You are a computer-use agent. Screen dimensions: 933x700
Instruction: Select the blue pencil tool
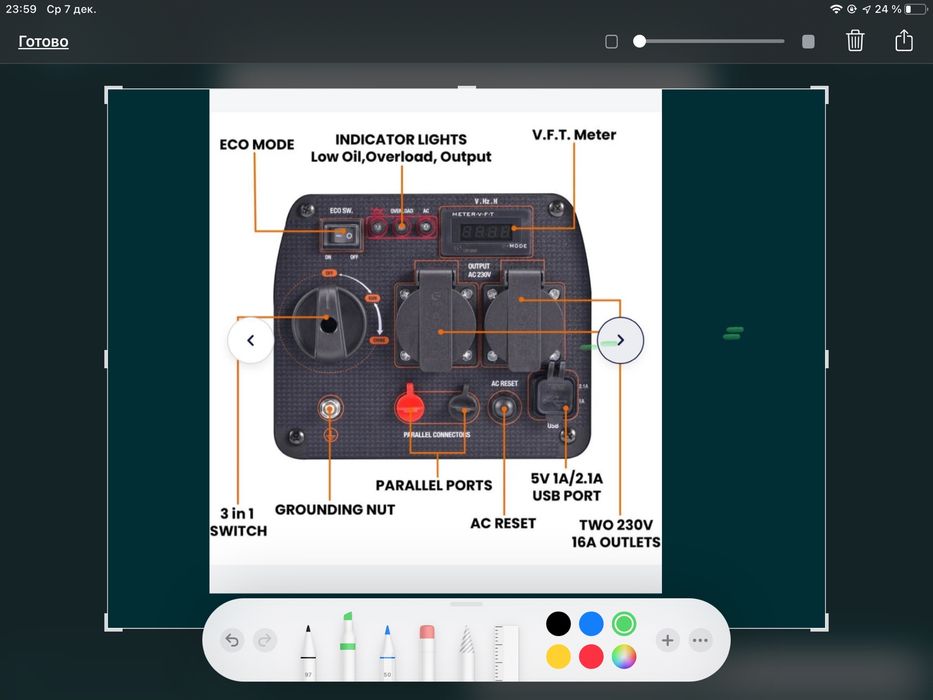point(387,651)
